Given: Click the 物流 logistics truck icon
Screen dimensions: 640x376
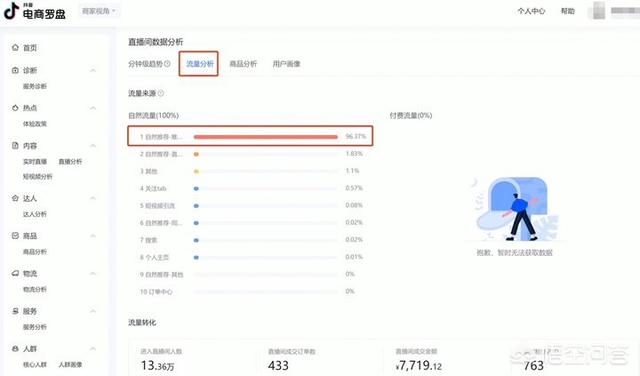Looking at the screenshot, I should click(15, 273).
